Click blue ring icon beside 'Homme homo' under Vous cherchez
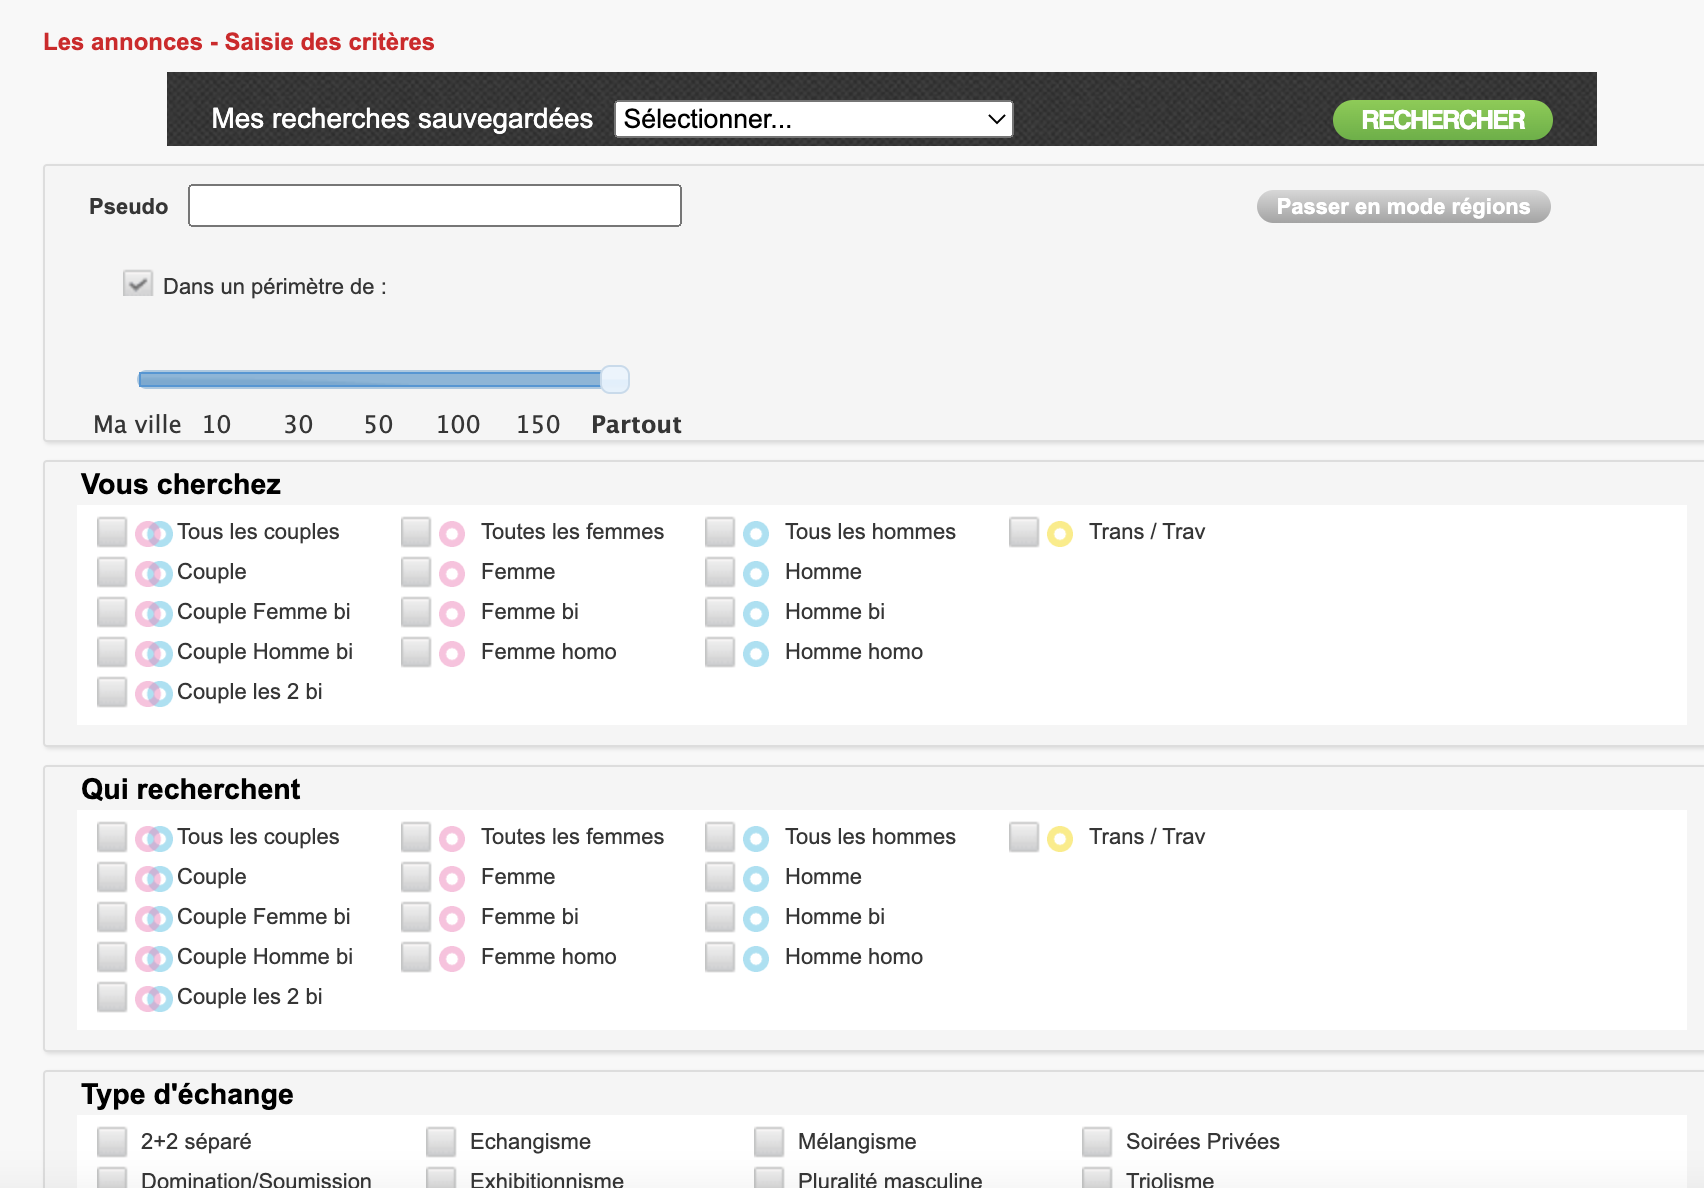Image resolution: width=1704 pixels, height=1188 pixels. 756,654
